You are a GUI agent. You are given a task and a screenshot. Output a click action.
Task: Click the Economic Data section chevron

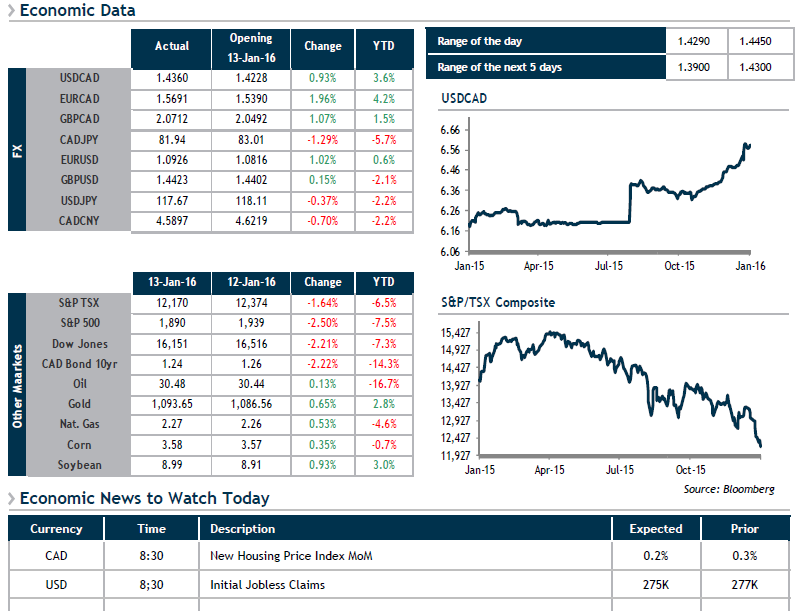click(x=12, y=10)
